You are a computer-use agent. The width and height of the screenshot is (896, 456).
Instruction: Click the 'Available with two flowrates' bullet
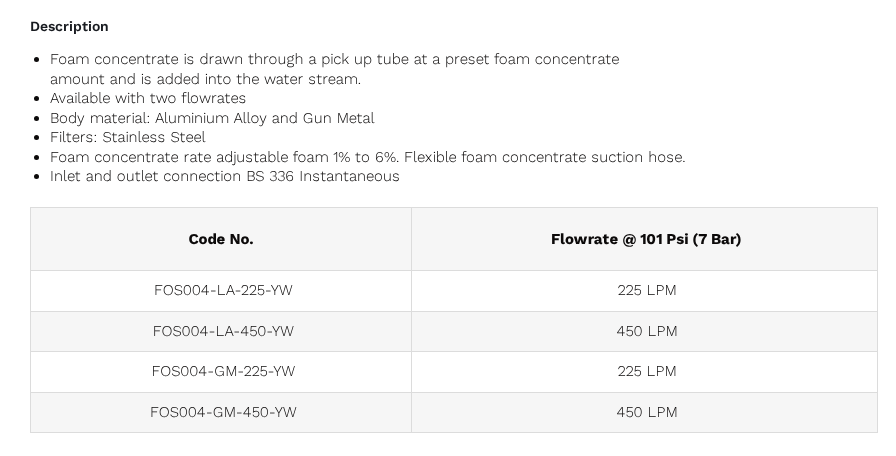(148, 98)
